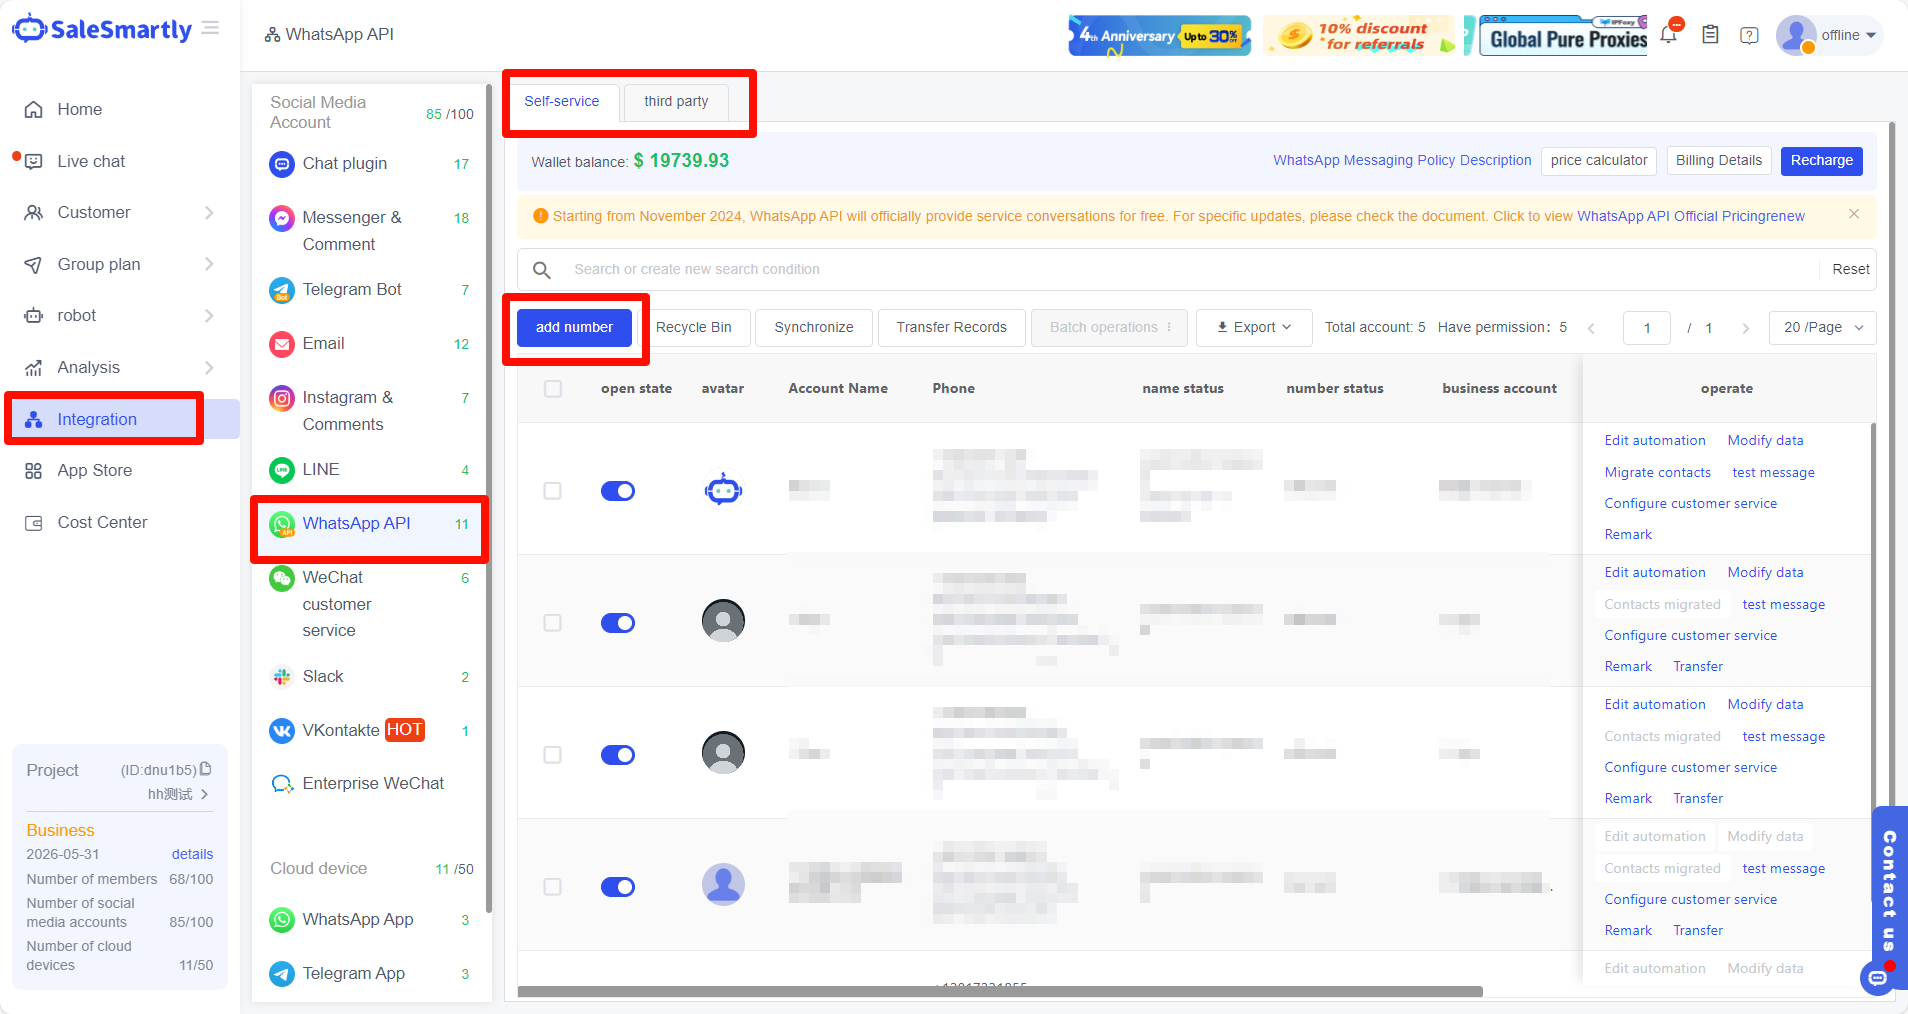Collapse the sidebar with the hamburger icon

pos(210,28)
